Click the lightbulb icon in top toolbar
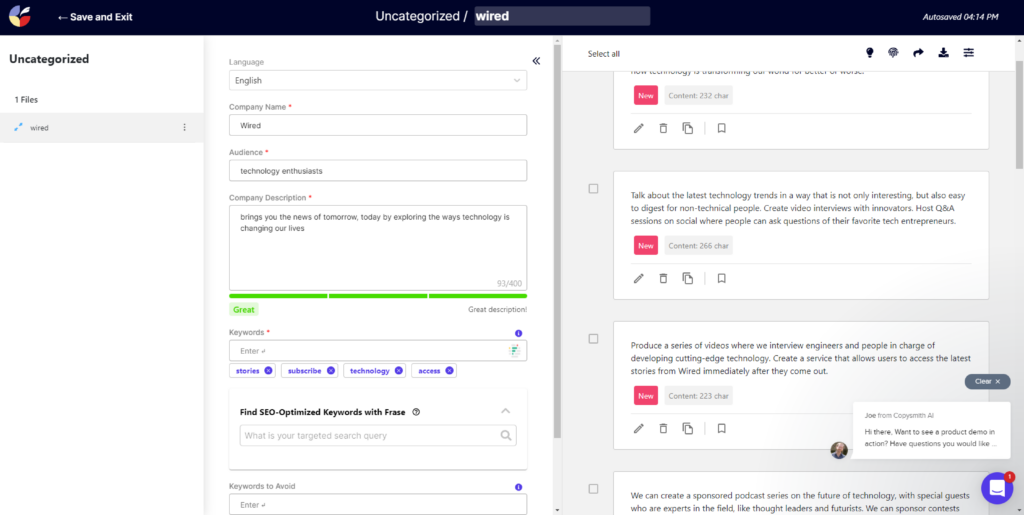The image size is (1024, 515). [869, 53]
